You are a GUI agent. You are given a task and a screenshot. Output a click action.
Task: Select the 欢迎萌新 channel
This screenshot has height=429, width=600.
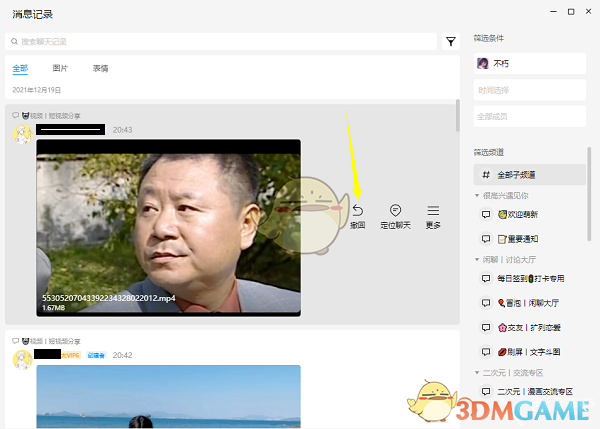[x=517, y=214]
